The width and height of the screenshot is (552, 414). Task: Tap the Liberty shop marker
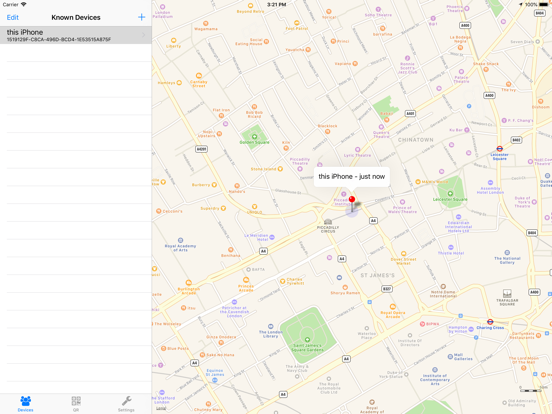[x=173, y=40]
